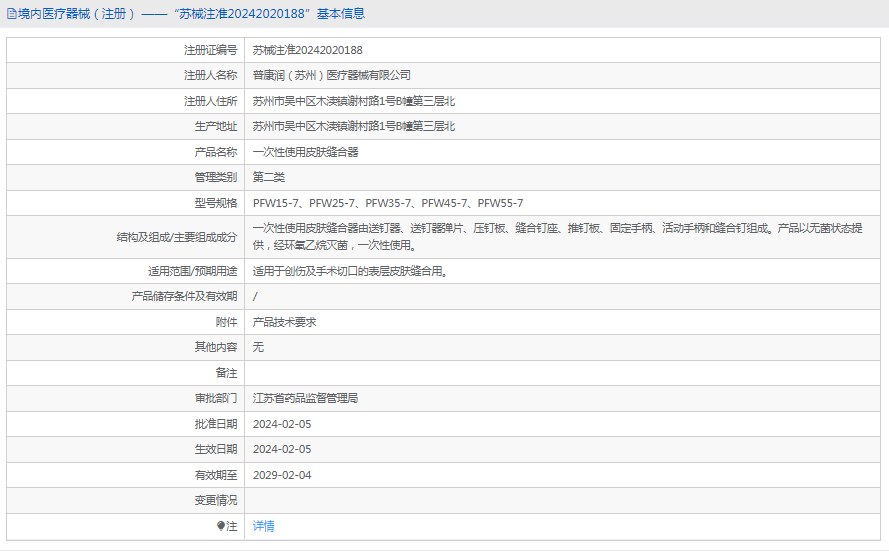Click the 备注 label
Viewport: 889px width, 551px height.
click(x=226, y=373)
